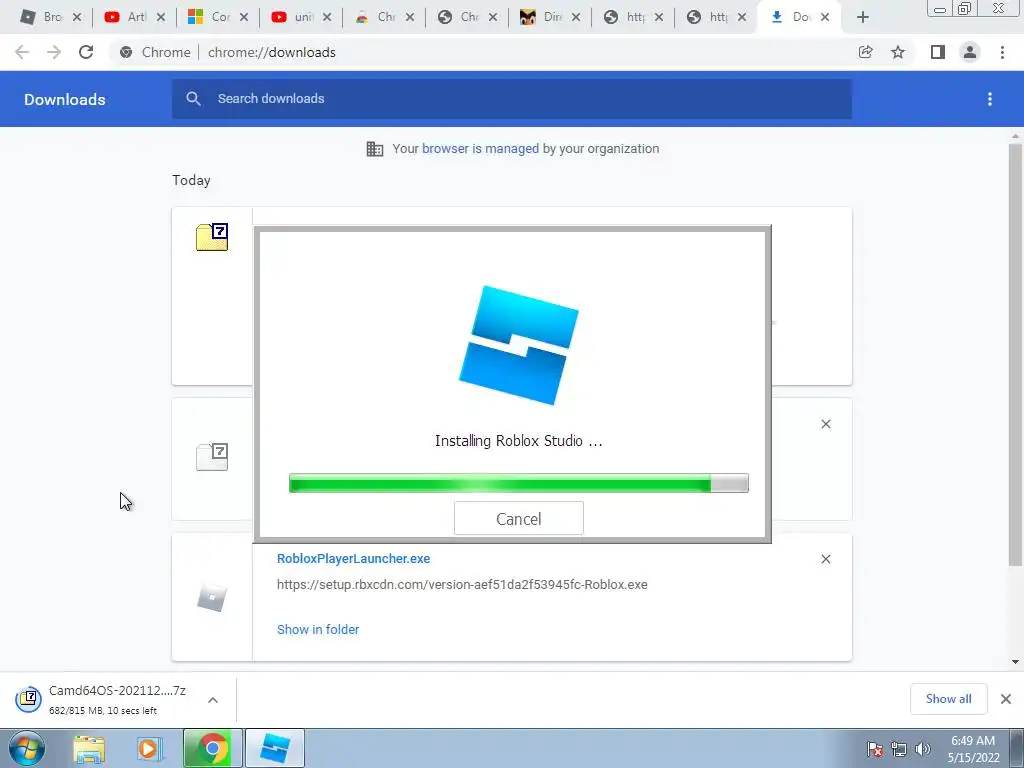Reload the downloads page

(86, 52)
